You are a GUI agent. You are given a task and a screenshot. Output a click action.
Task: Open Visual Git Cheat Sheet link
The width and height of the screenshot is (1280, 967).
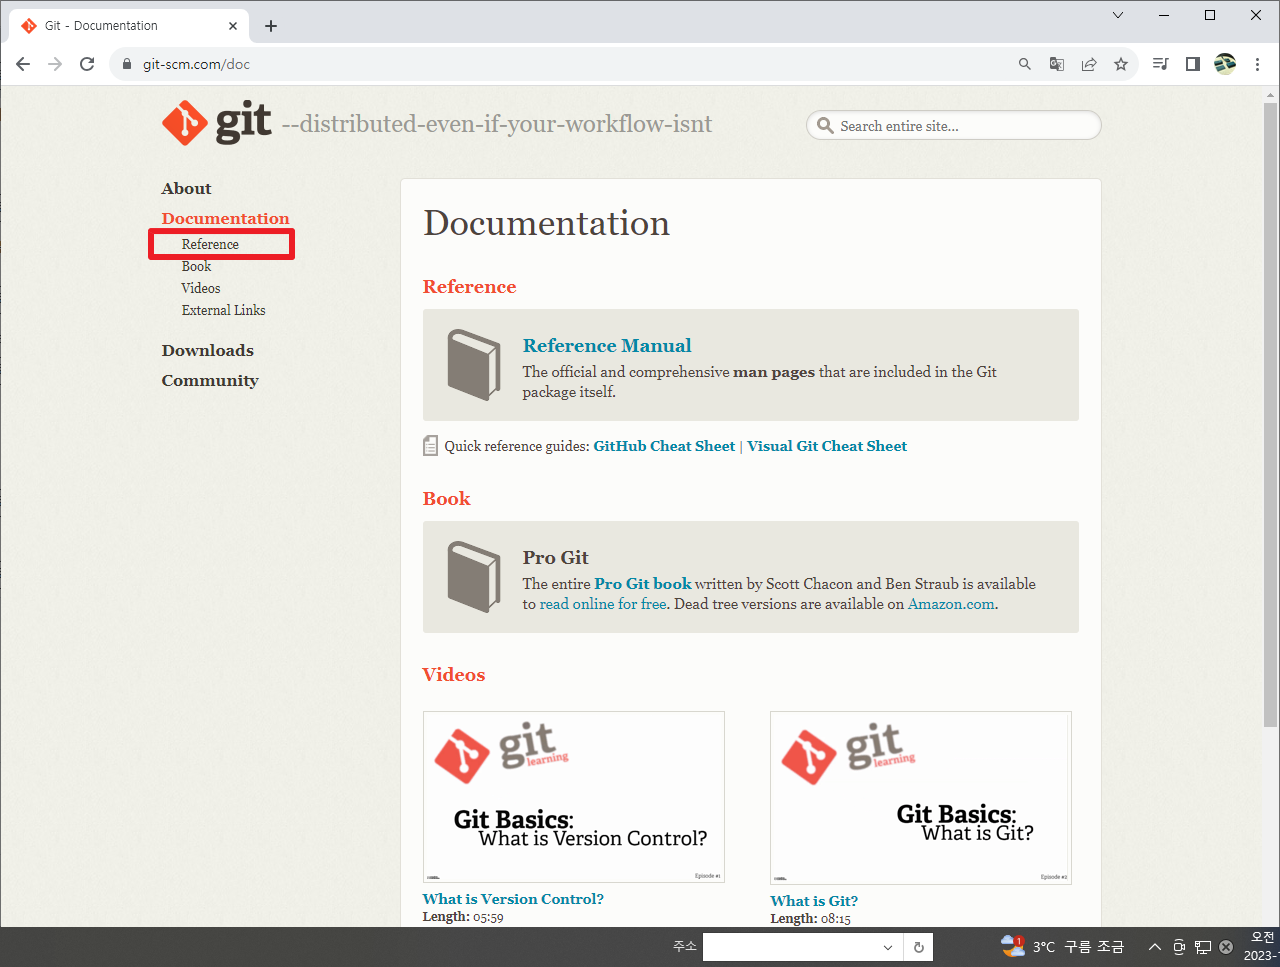[x=827, y=446]
